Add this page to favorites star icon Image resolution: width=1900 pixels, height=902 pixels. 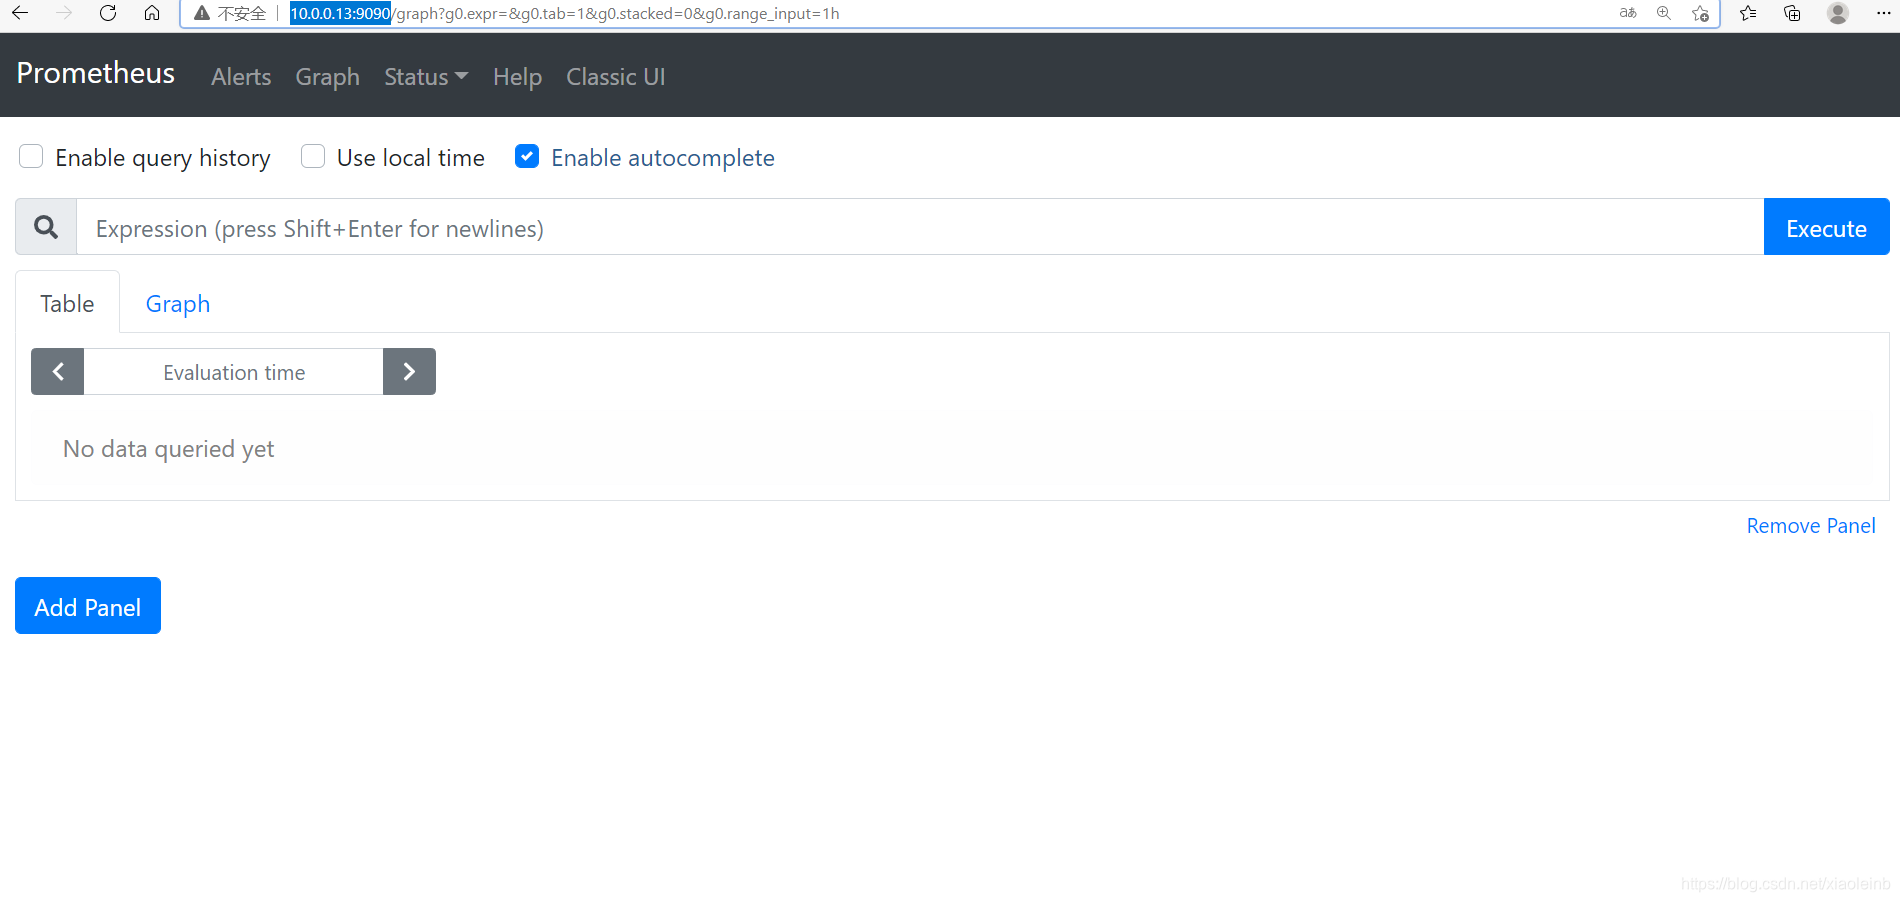[1700, 13]
